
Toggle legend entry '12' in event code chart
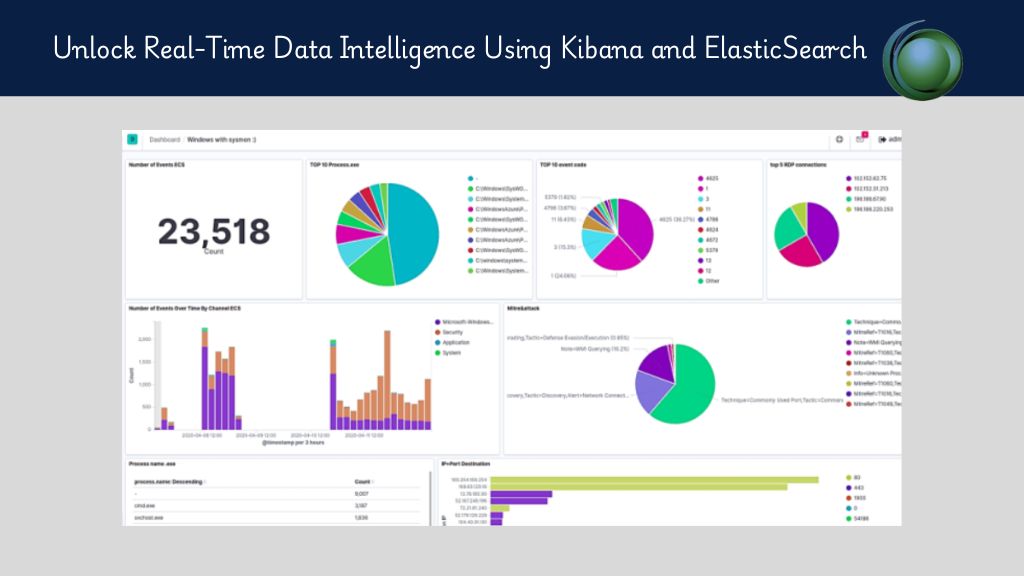coord(705,270)
